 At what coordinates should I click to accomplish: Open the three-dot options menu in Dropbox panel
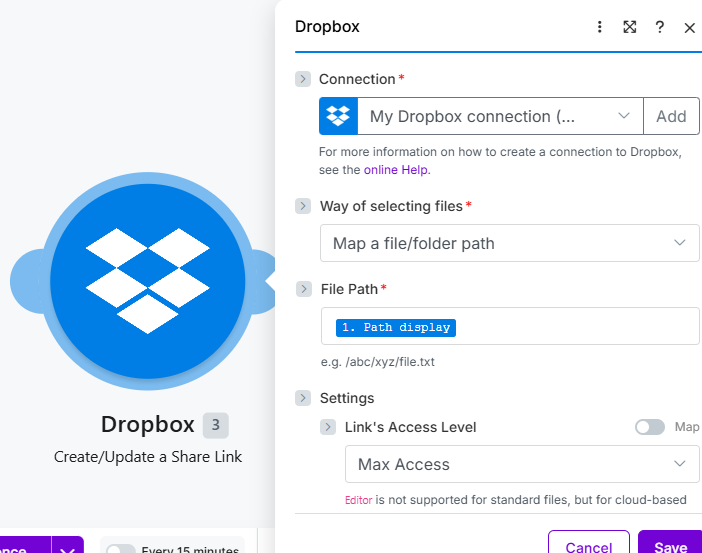pos(599,27)
